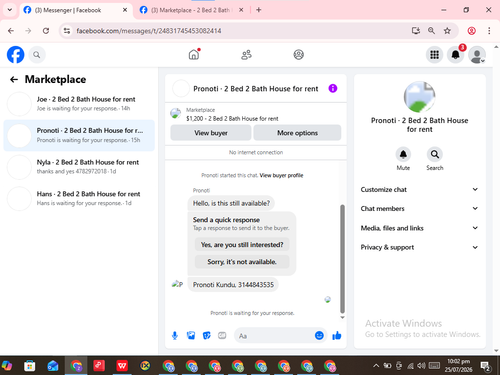Open a new browser tab
500x375 pixels.
point(259,10)
